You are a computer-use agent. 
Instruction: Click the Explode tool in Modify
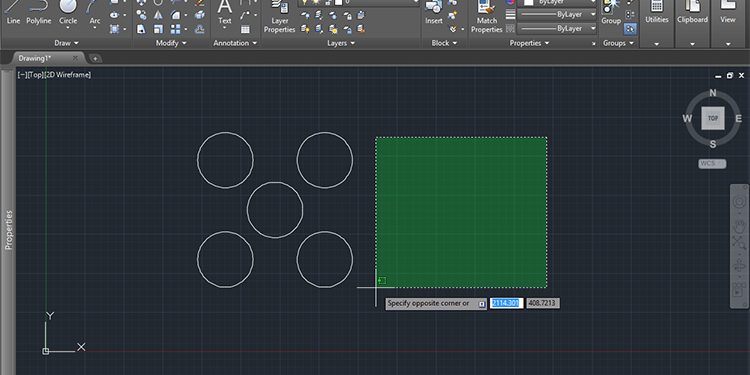[x=200, y=15]
